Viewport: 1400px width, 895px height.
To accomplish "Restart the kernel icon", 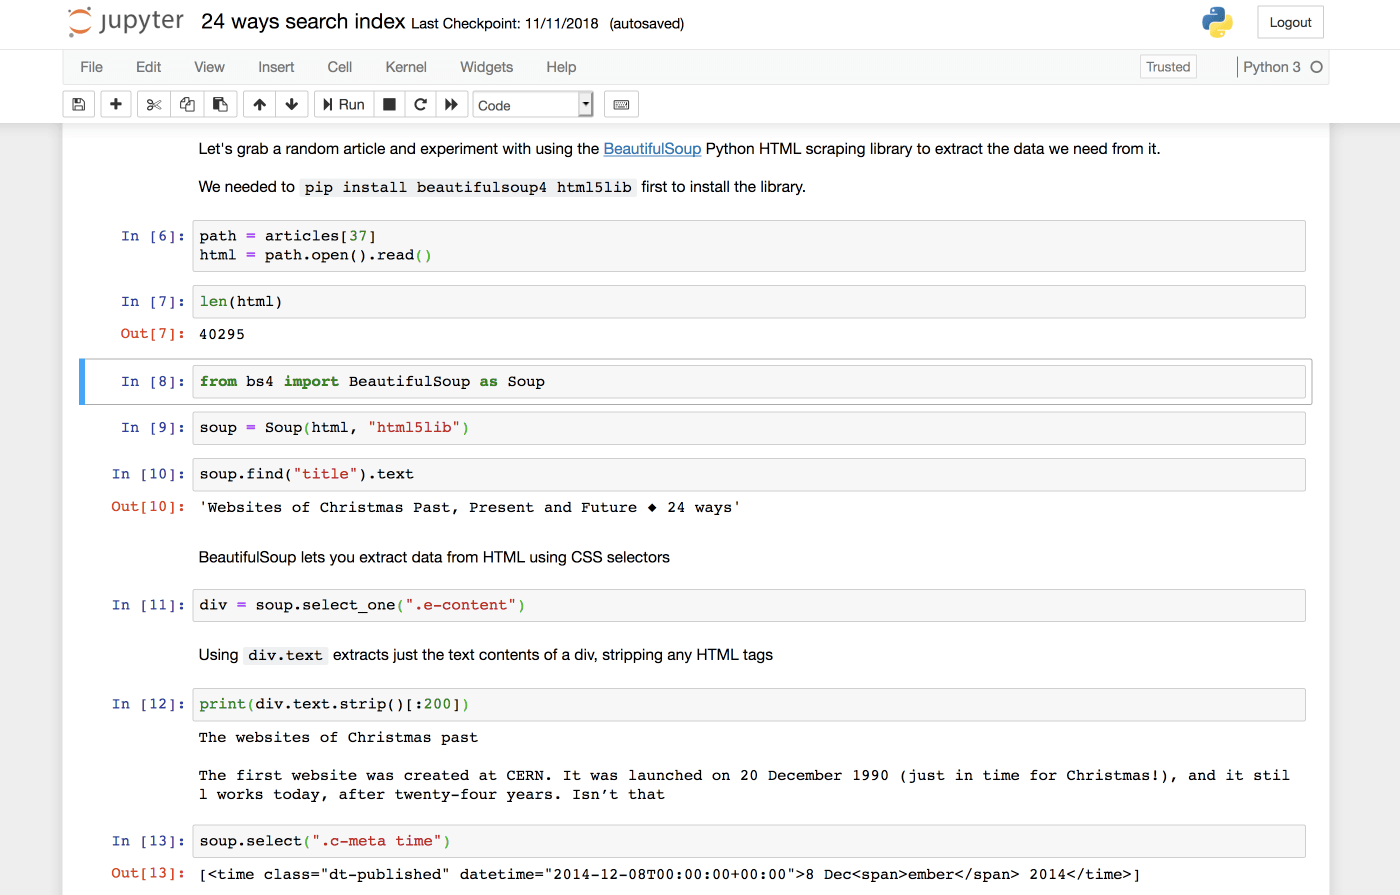I will [421, 104].
